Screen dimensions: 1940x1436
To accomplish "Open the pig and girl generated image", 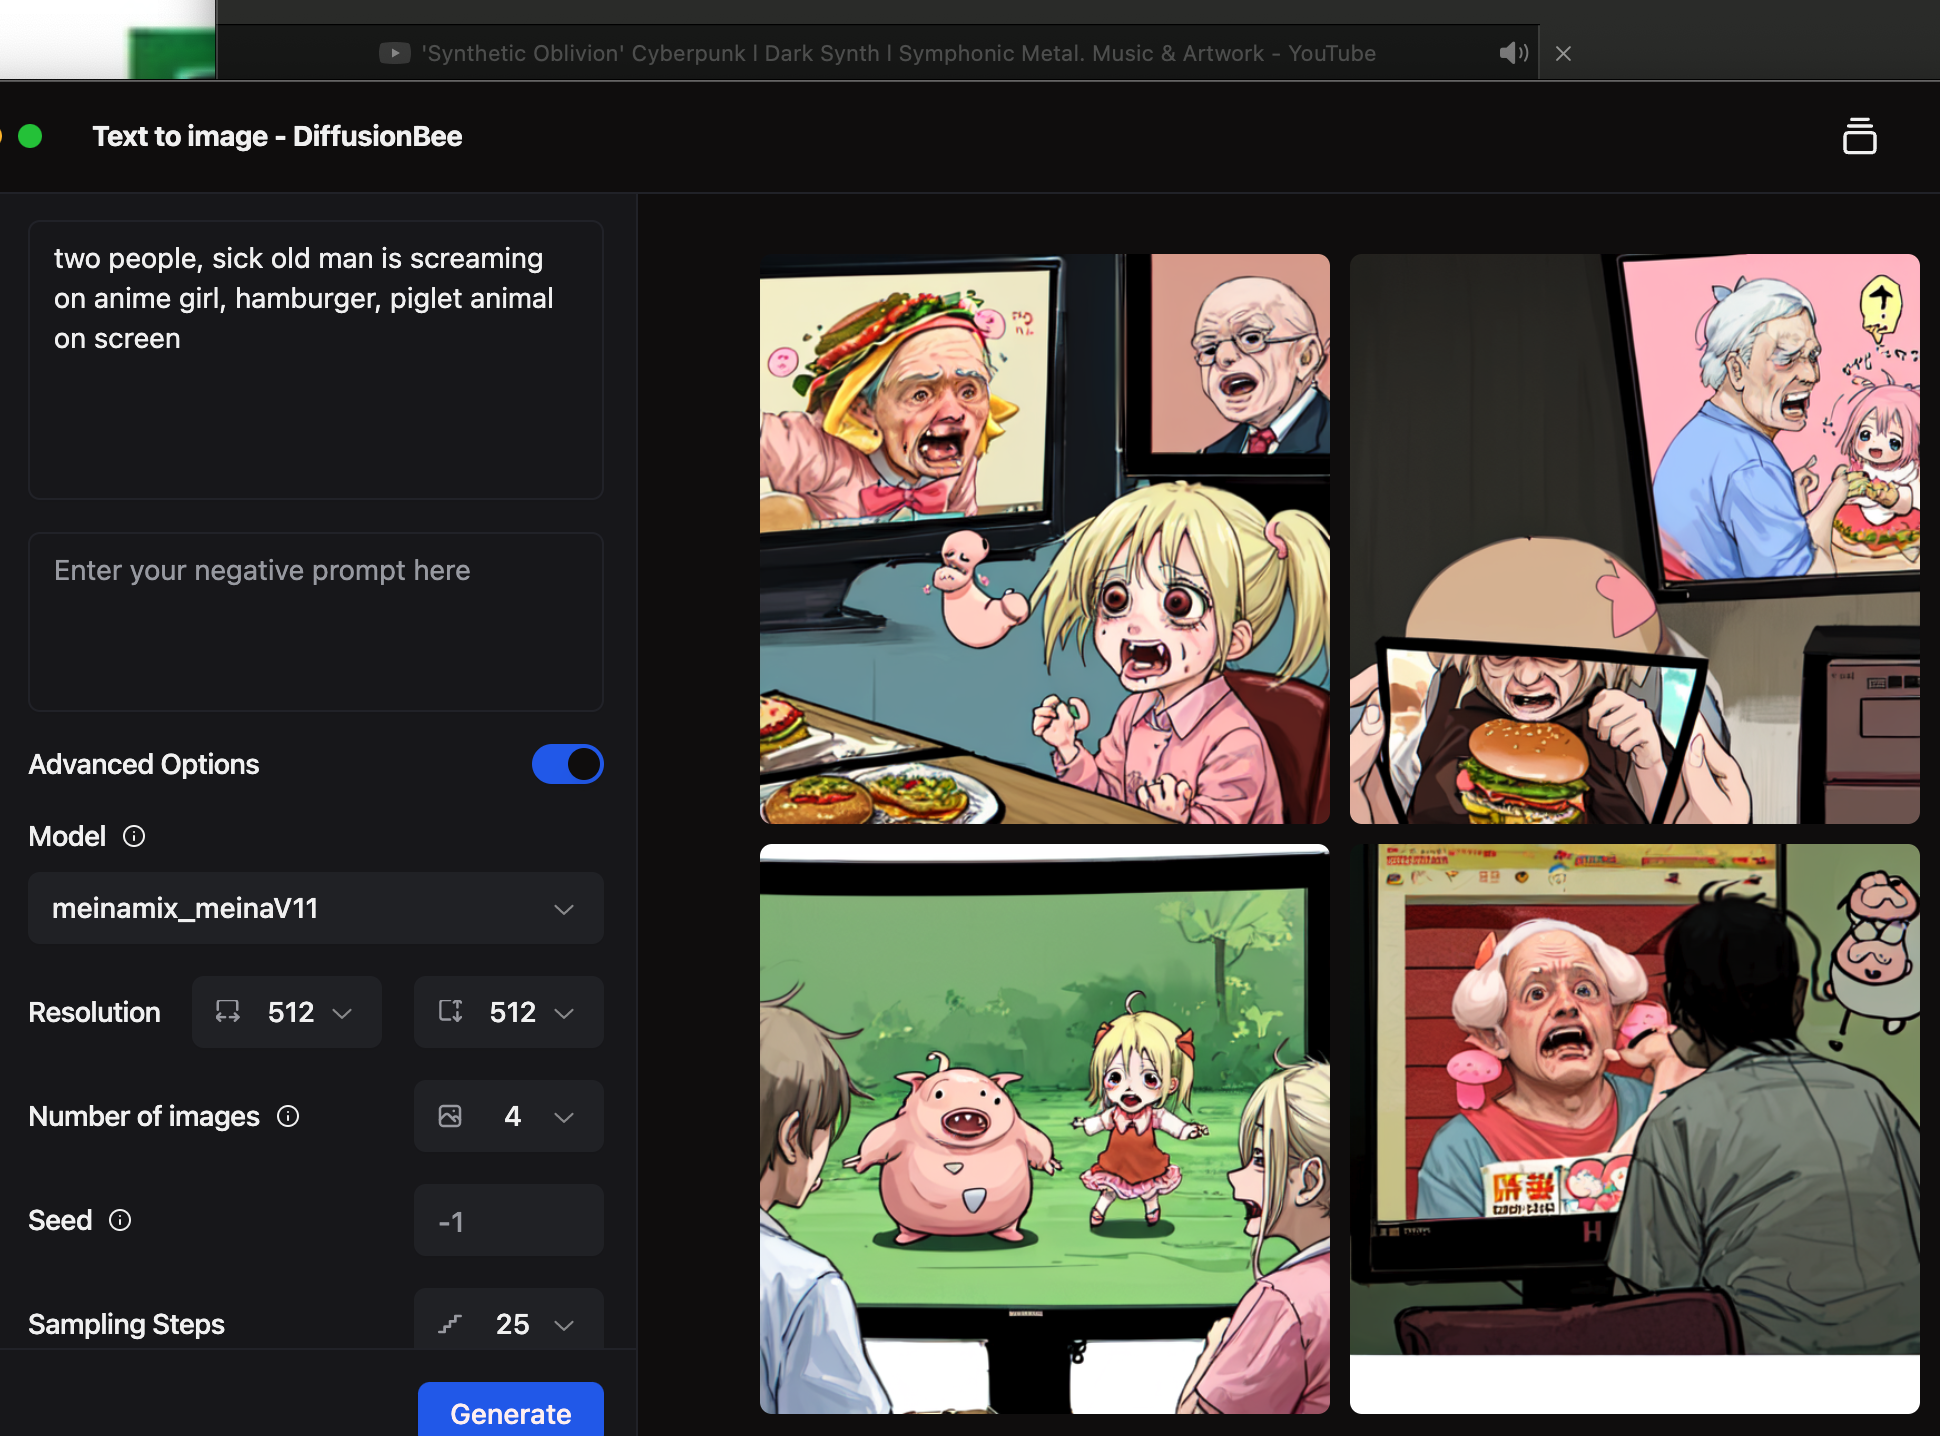I will [1044, 1128].
